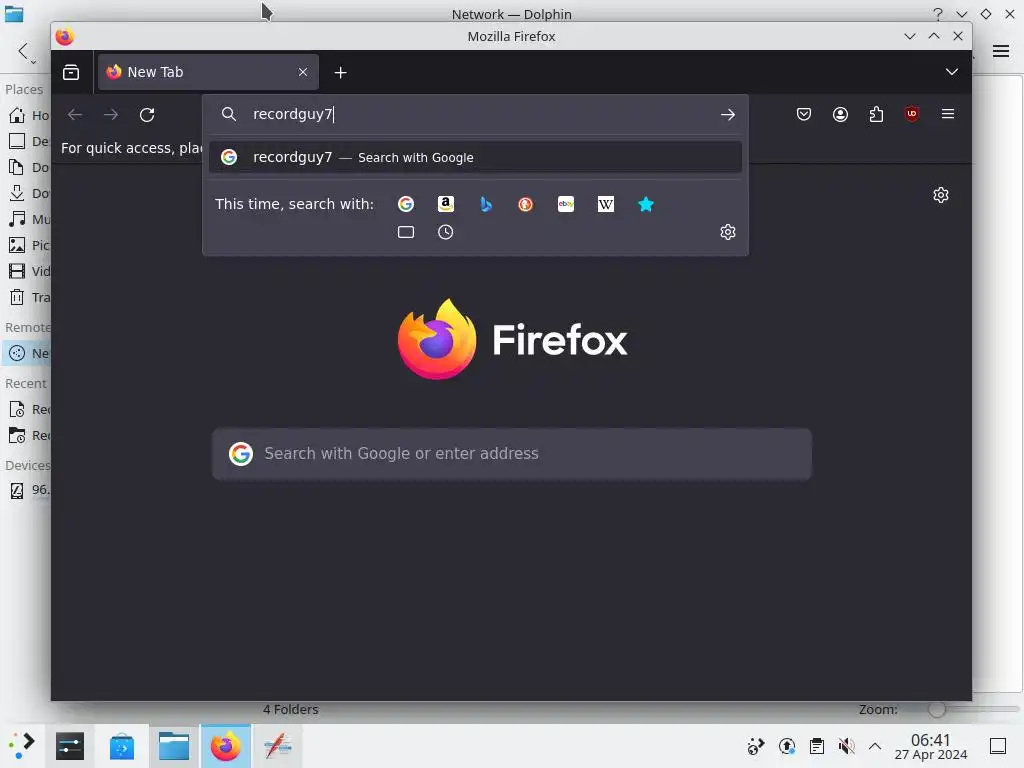Go back in the Dolphin window
This screenshot has width=1024, height=768.
pos(24,51)
